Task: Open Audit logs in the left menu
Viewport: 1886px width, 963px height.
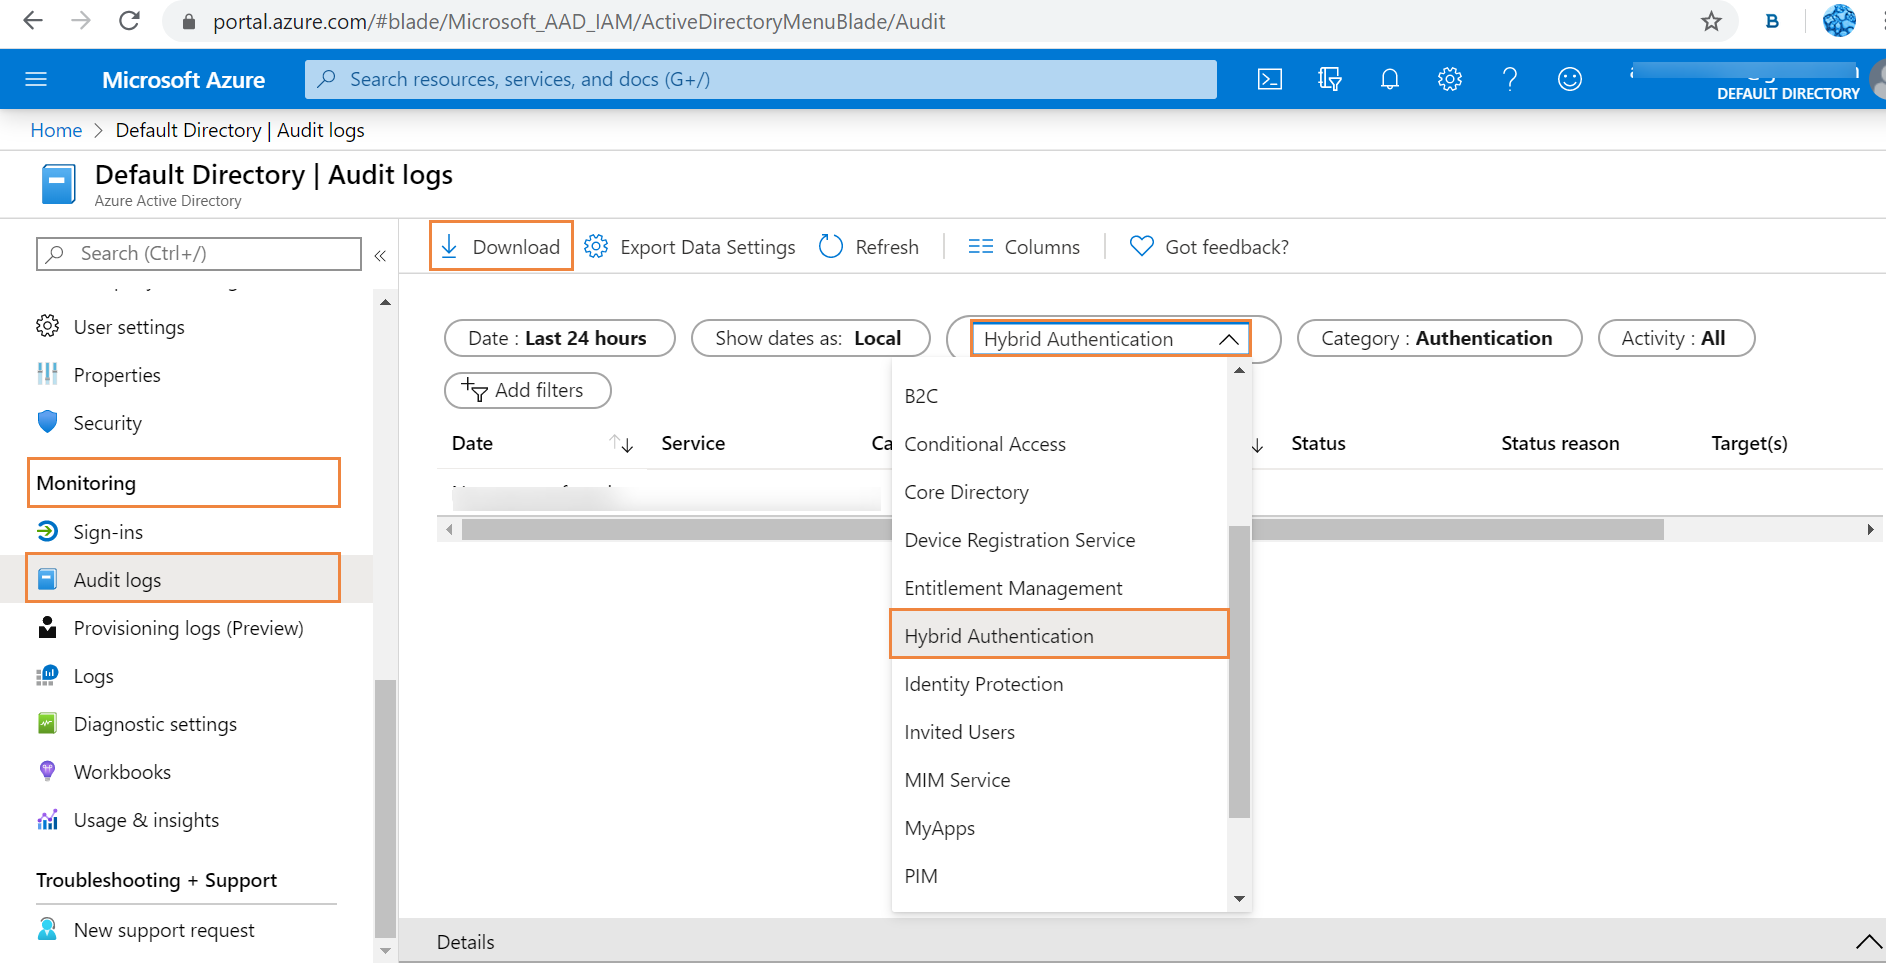Action: point(183,579)
